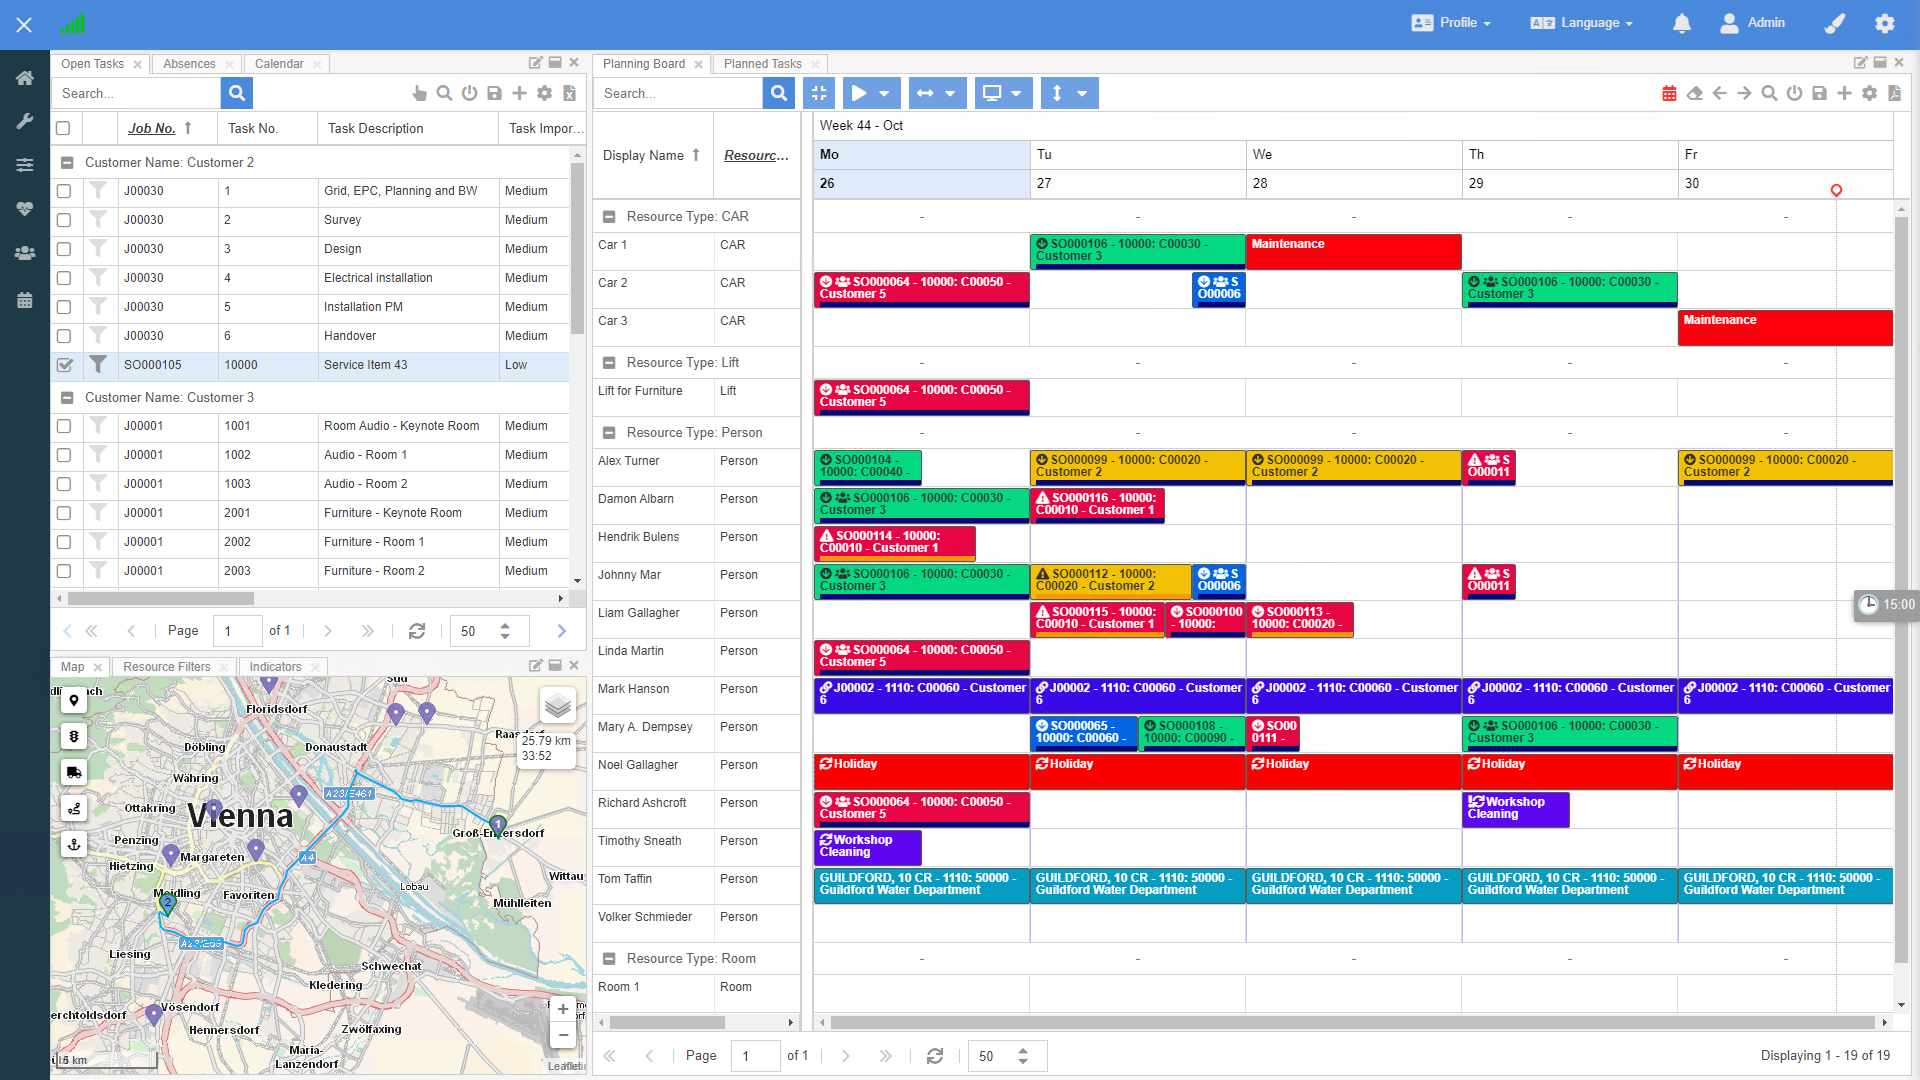Click the export to Excel icon above Open Tasks
The width and height of the screenshot is (1920, 1080).
point(569,93)
